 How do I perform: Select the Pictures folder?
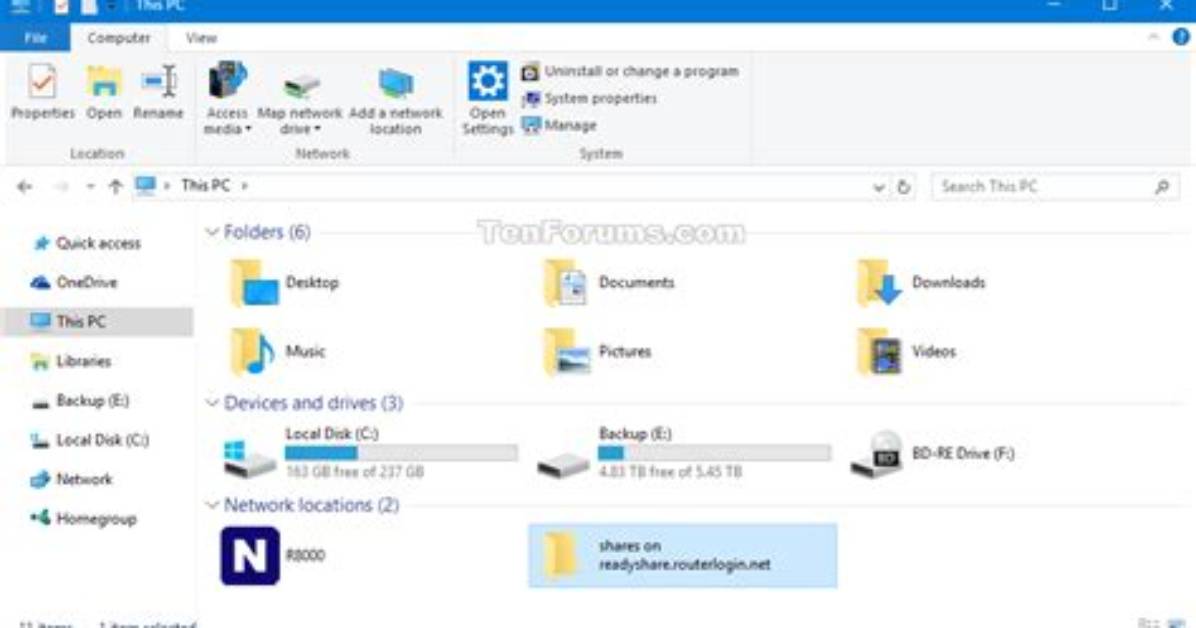[597, 352]
